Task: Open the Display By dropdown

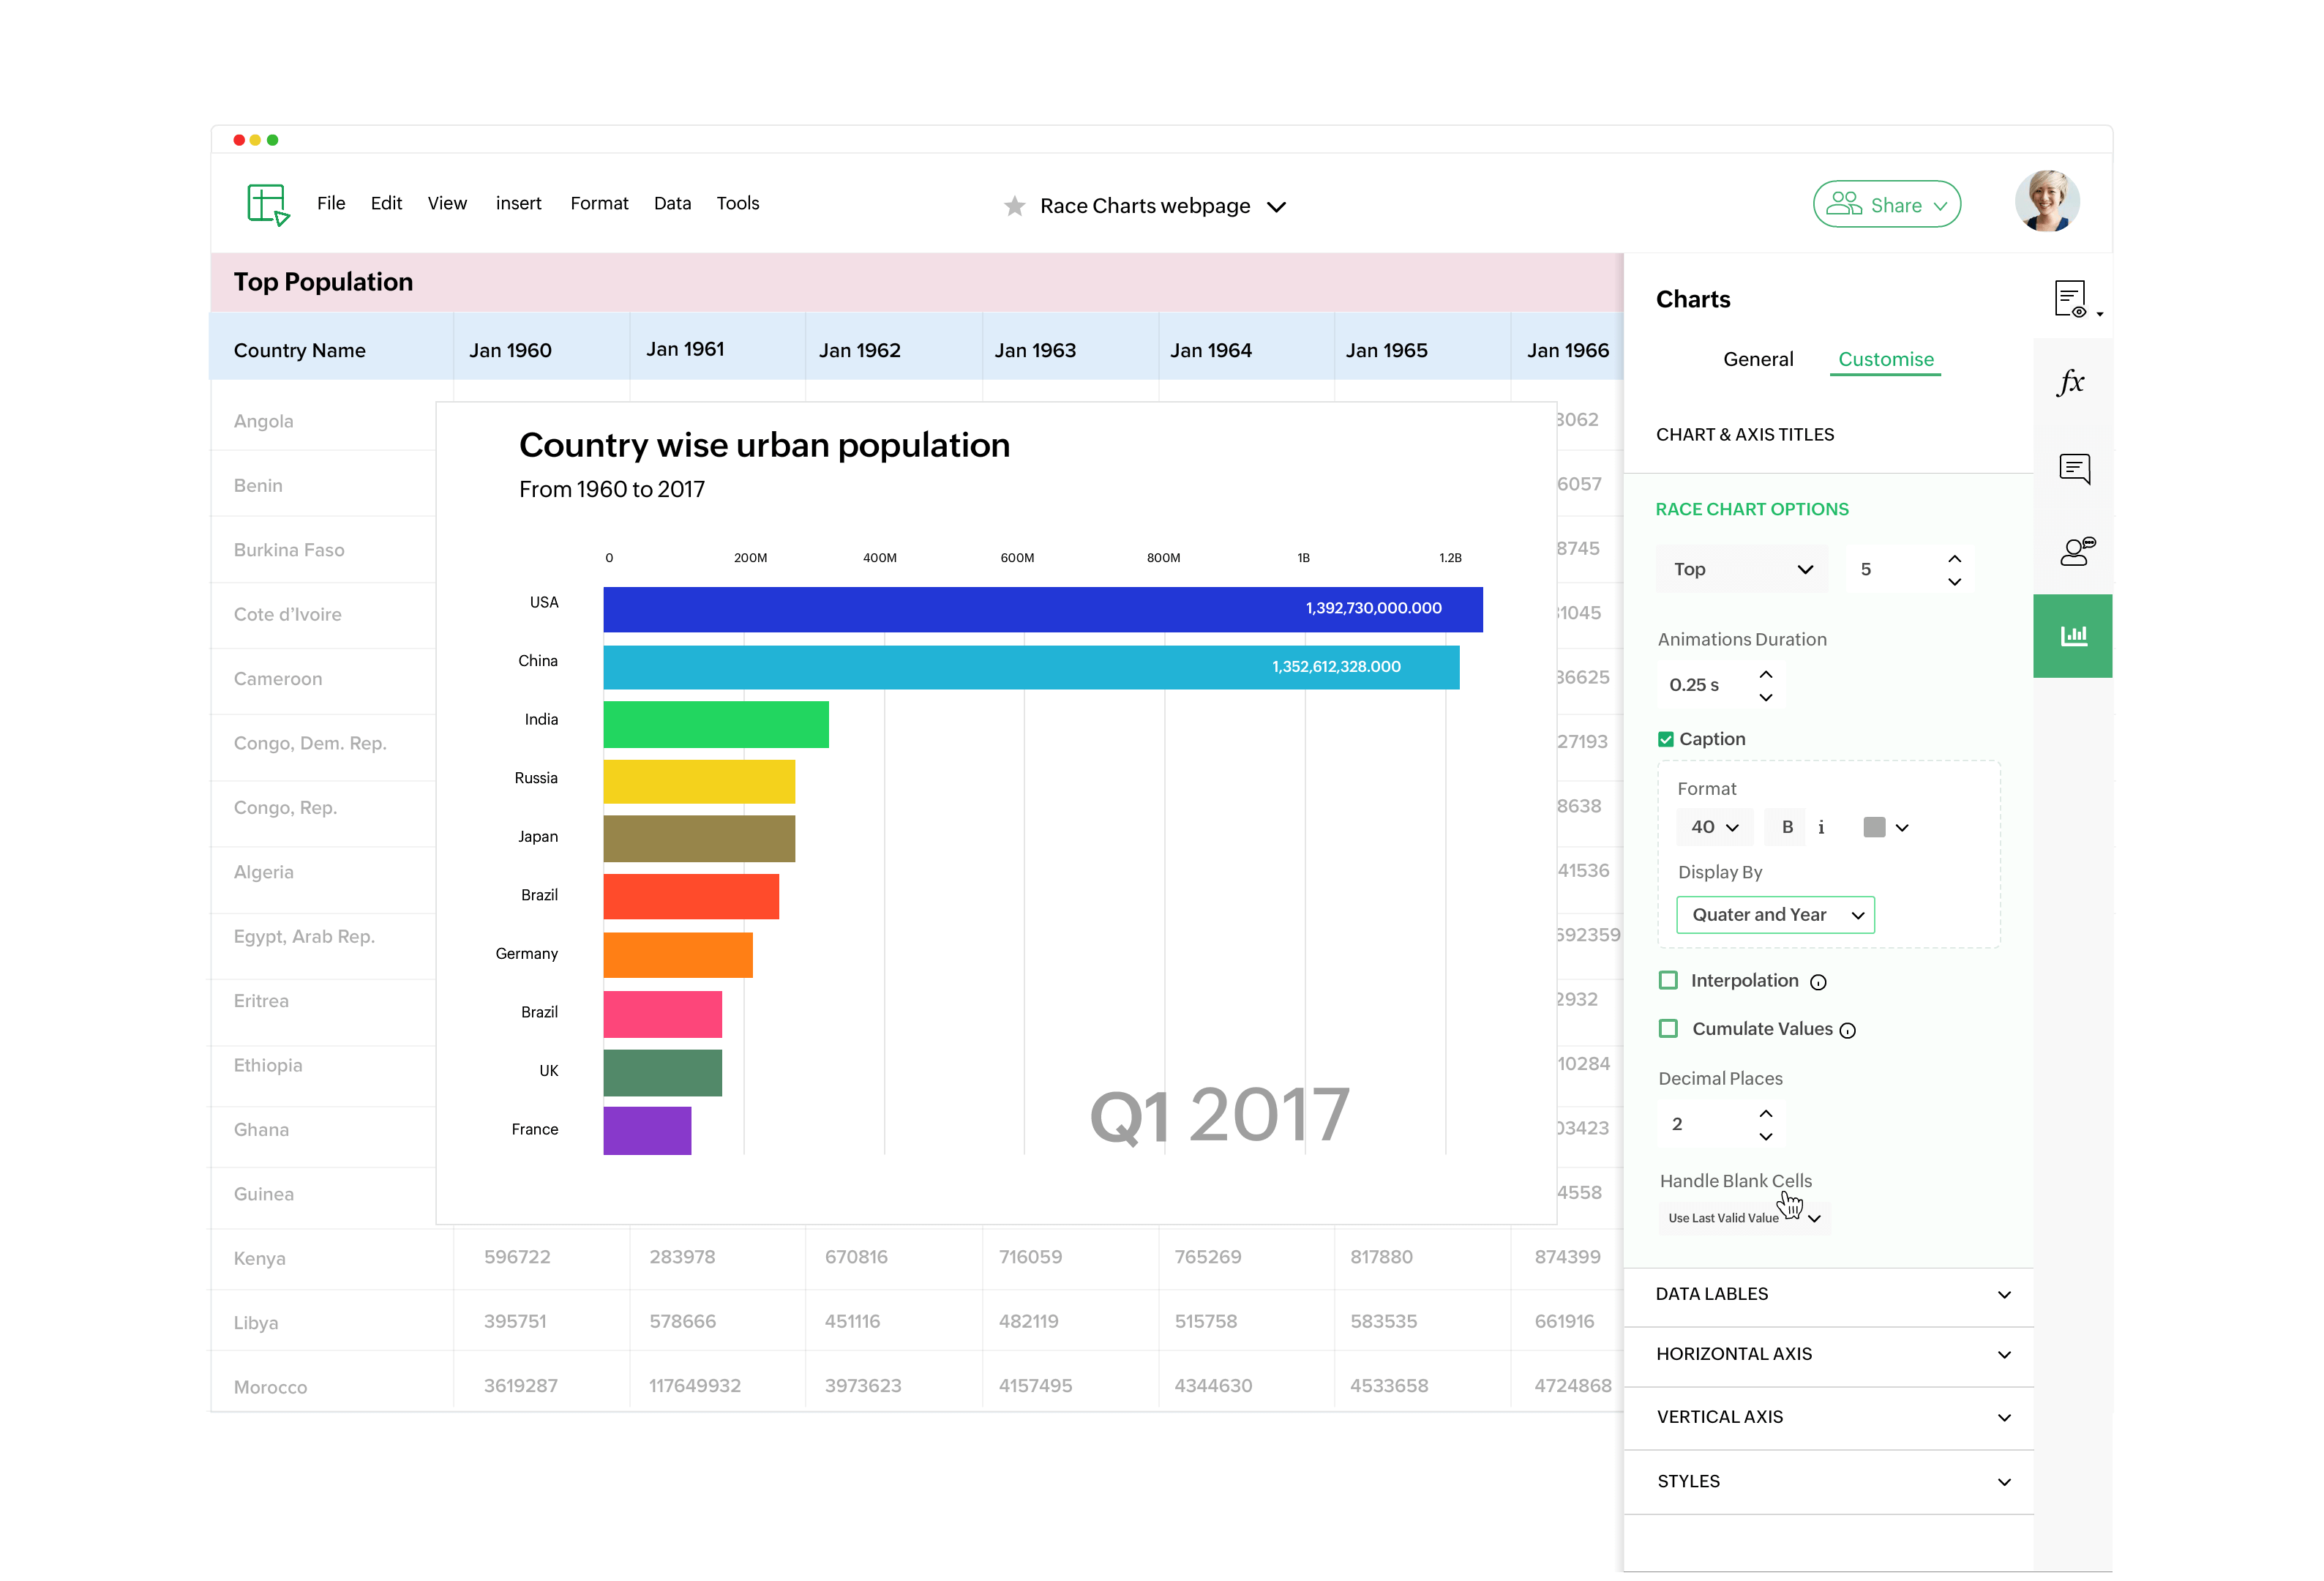Action: coord(1775,914)
